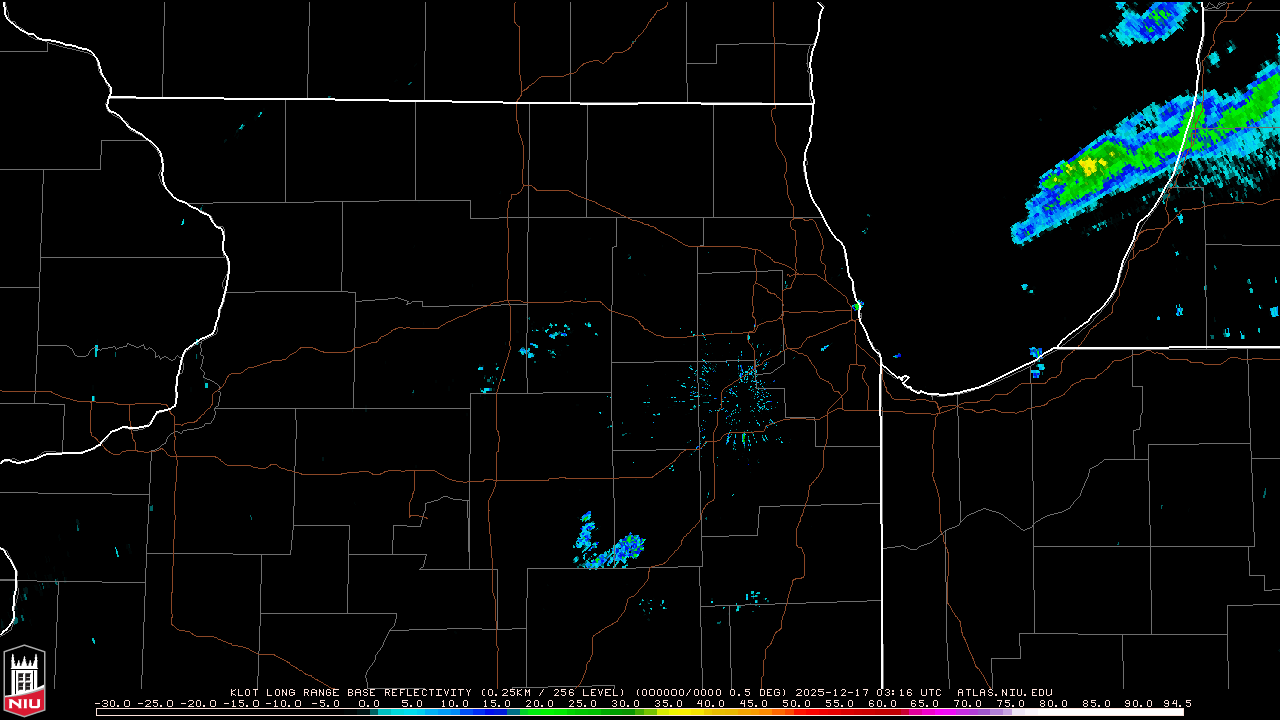Click the -30.0 label on the scale
This screenshot has width=1280, height=720.
[113, 703]
